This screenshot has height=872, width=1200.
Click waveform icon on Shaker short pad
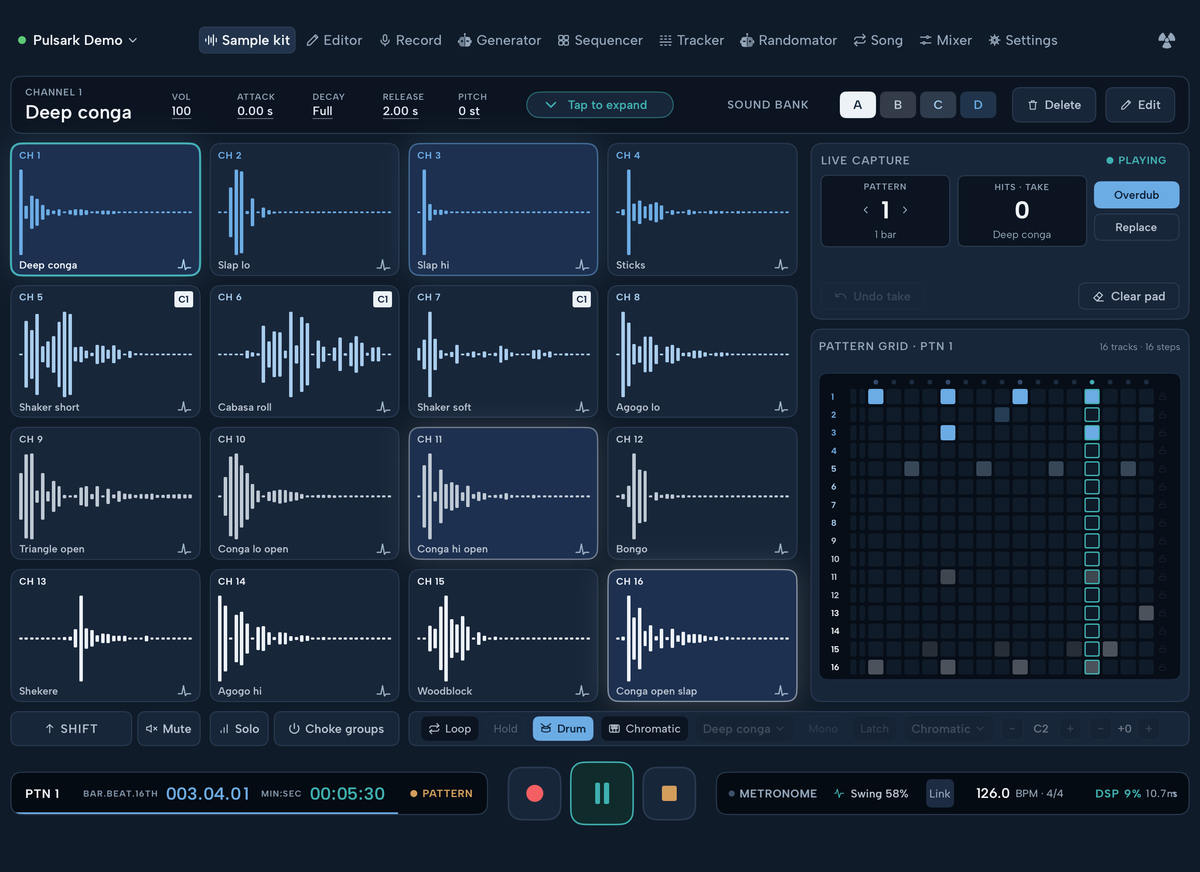184,407
